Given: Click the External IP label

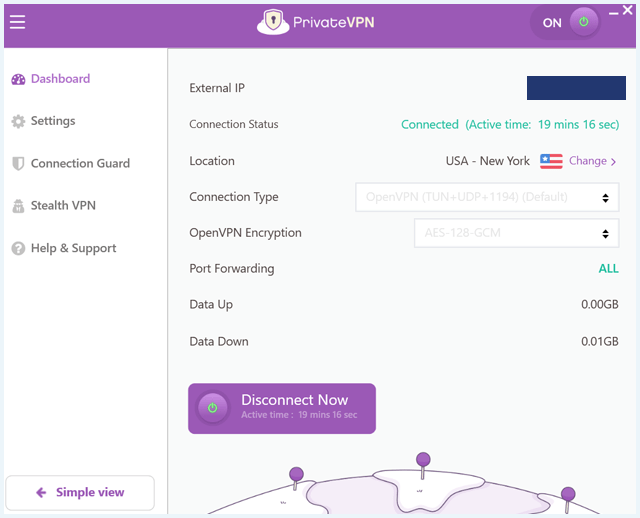Looking at the screenshot, I should [x=217, y=88].
